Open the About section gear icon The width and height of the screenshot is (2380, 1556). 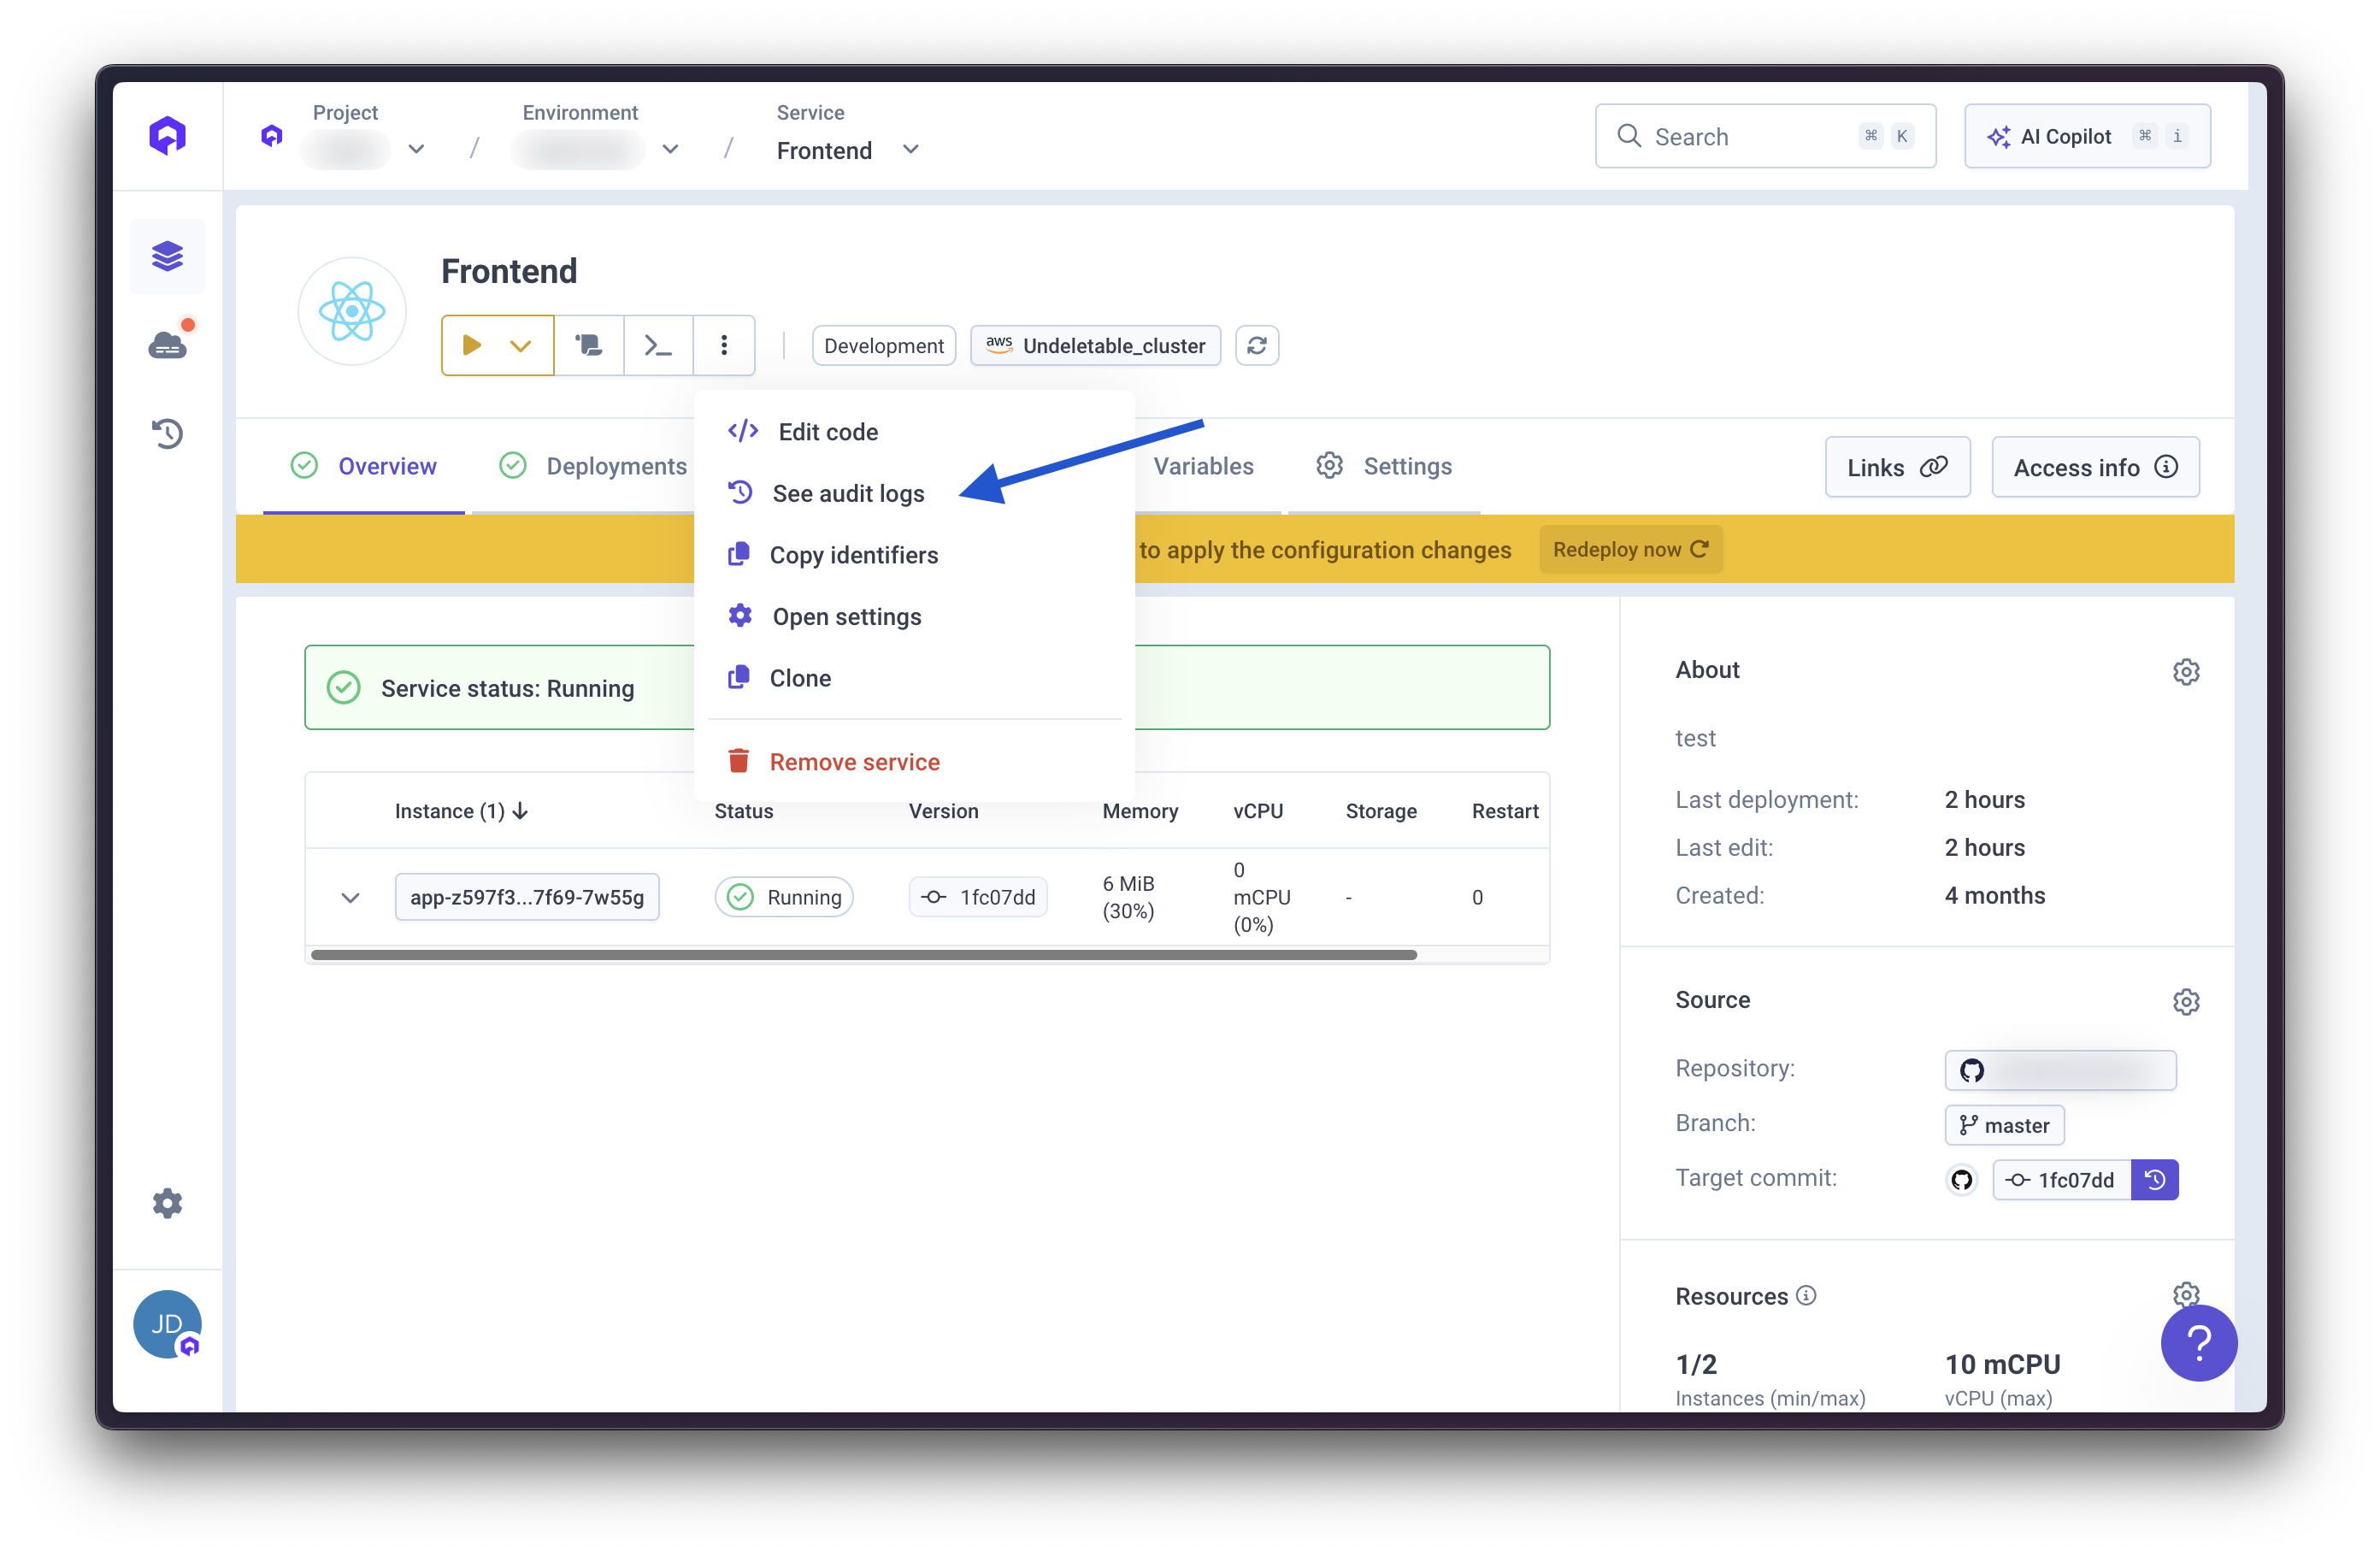[x=2186, y=671]
